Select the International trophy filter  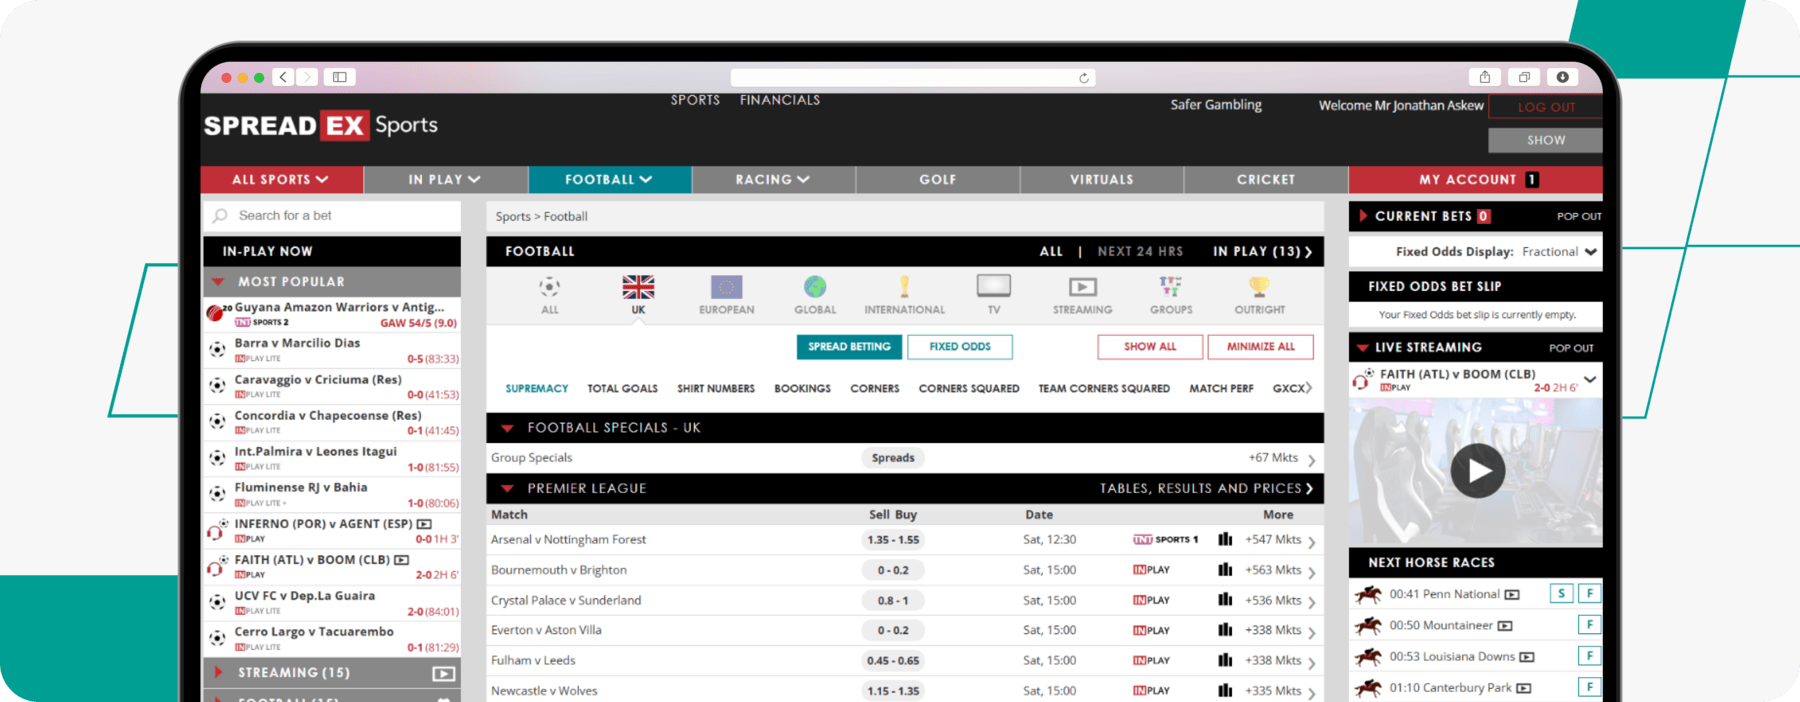pyautogui.click(x=904, y=288)
